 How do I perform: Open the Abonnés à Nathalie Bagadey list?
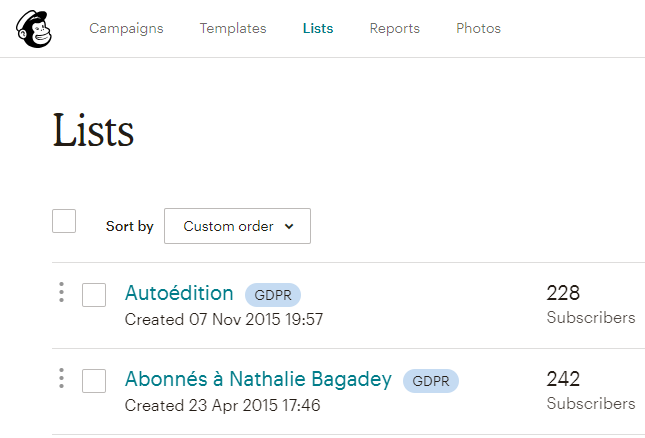pyautogui.click(x=258, y=379)
